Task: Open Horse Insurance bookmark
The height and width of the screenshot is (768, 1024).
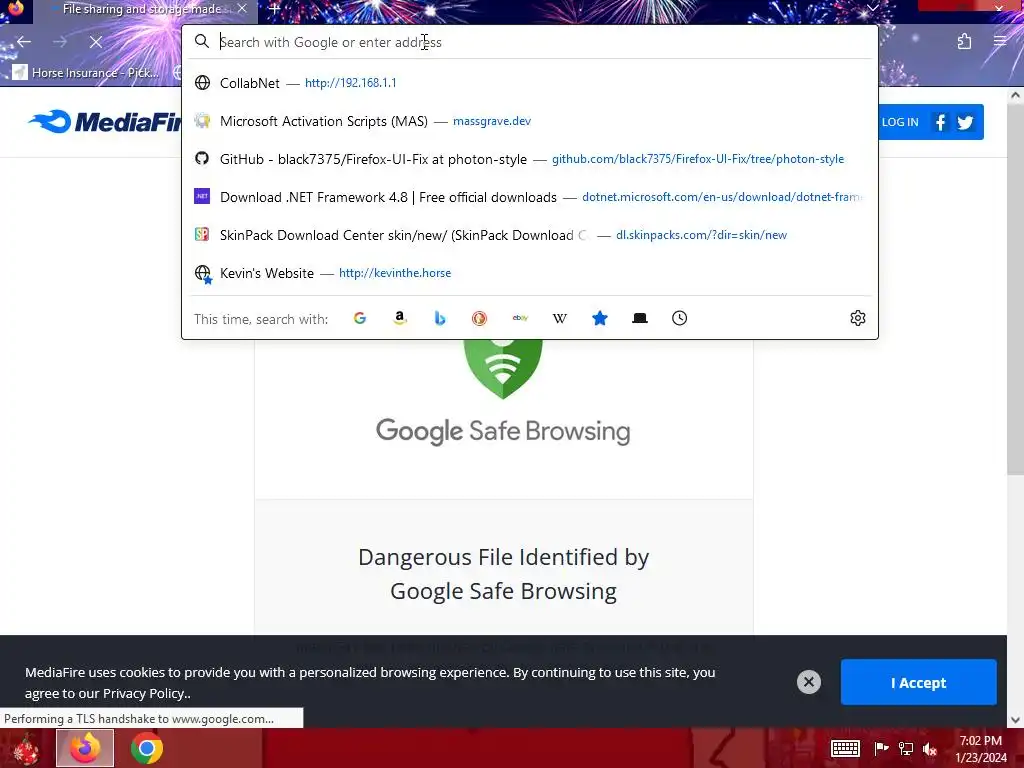Action: click(86, 72)
